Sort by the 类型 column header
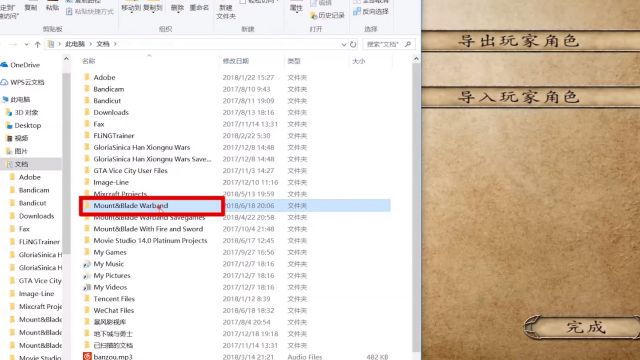Screen dimensions: 640x360 coord(294,61)
